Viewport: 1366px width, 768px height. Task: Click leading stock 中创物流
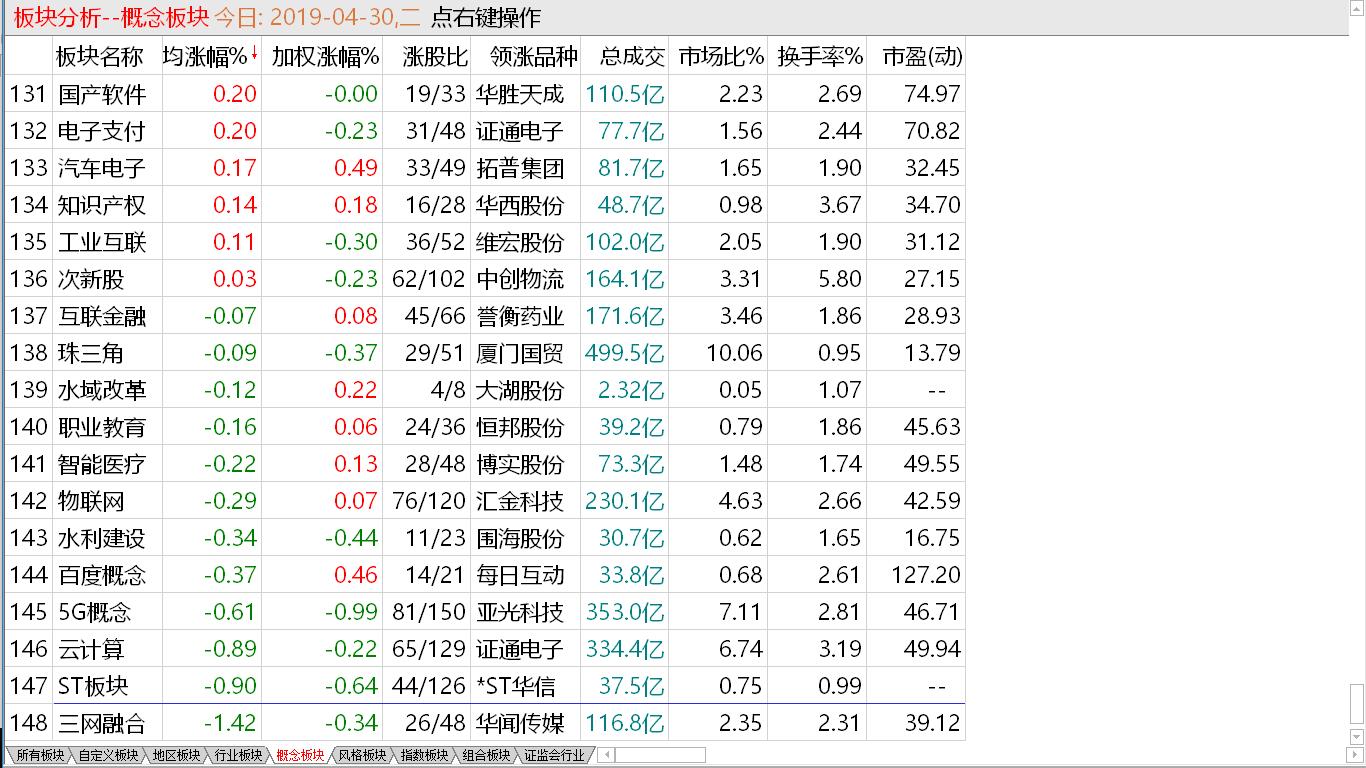point(520,279)
